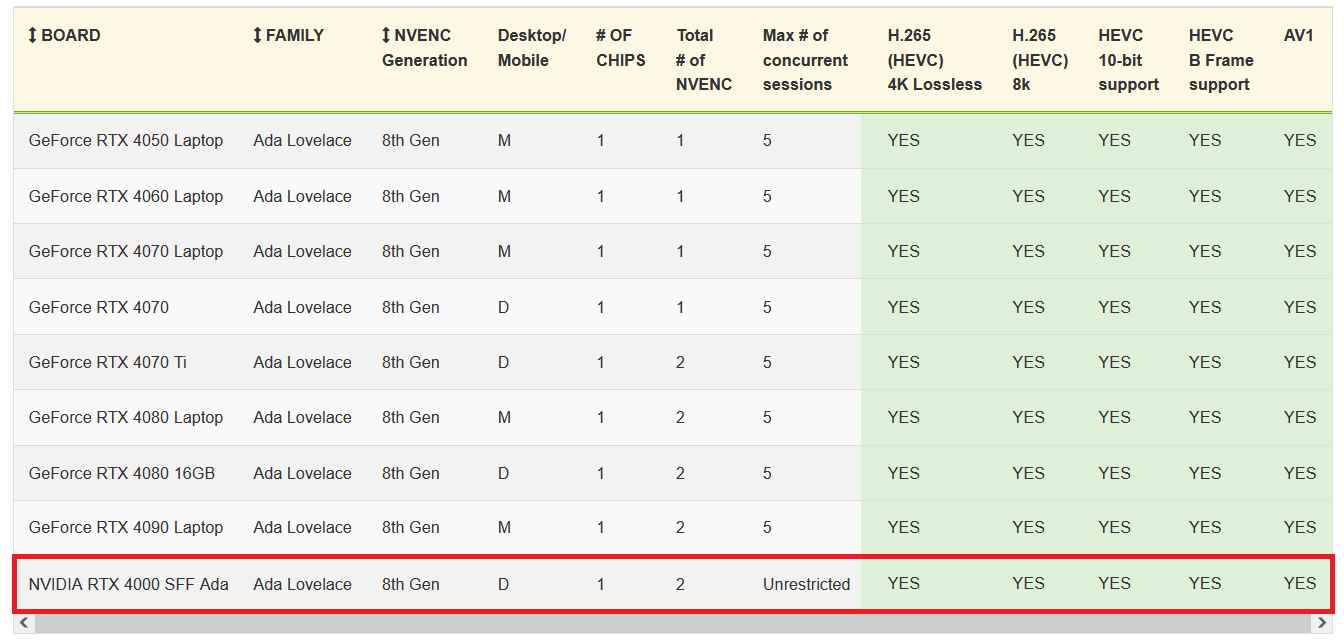Viewport: 1344px width, 644px height.
Task: Select the GeForce RTX 4070 Laptop board cell
Action: 126,252
